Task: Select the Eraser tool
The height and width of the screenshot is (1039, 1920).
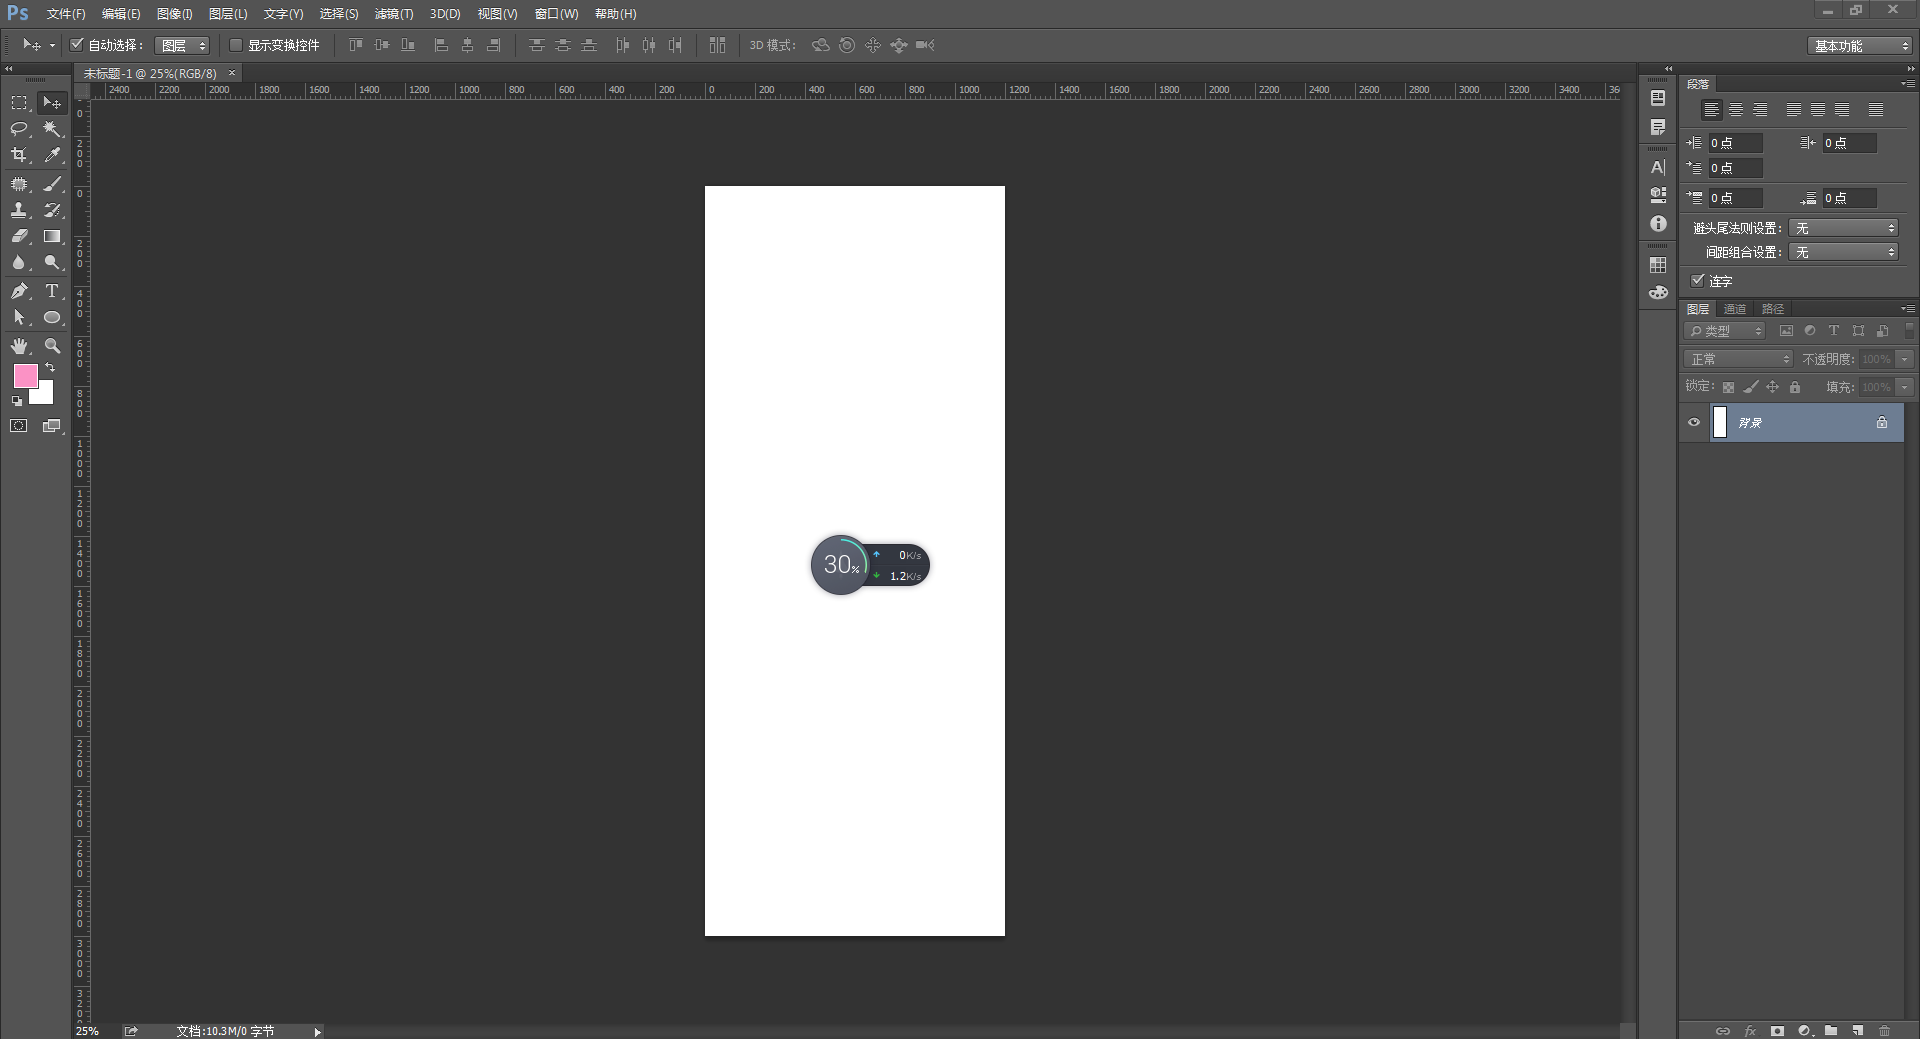Action: pos(19,236)
